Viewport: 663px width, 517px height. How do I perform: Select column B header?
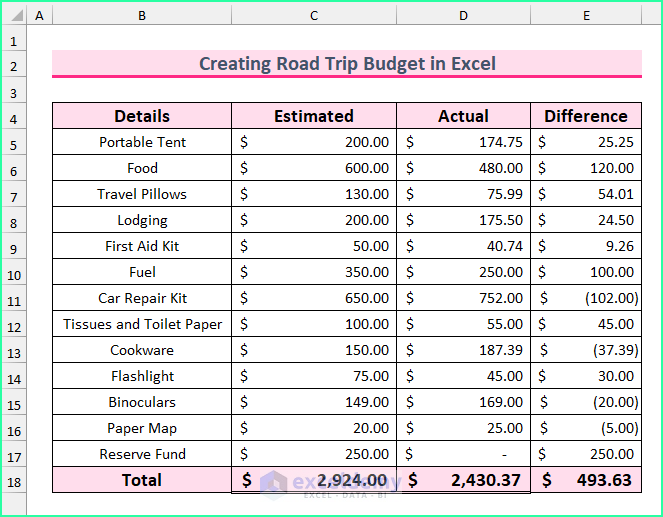coord(142,16)
